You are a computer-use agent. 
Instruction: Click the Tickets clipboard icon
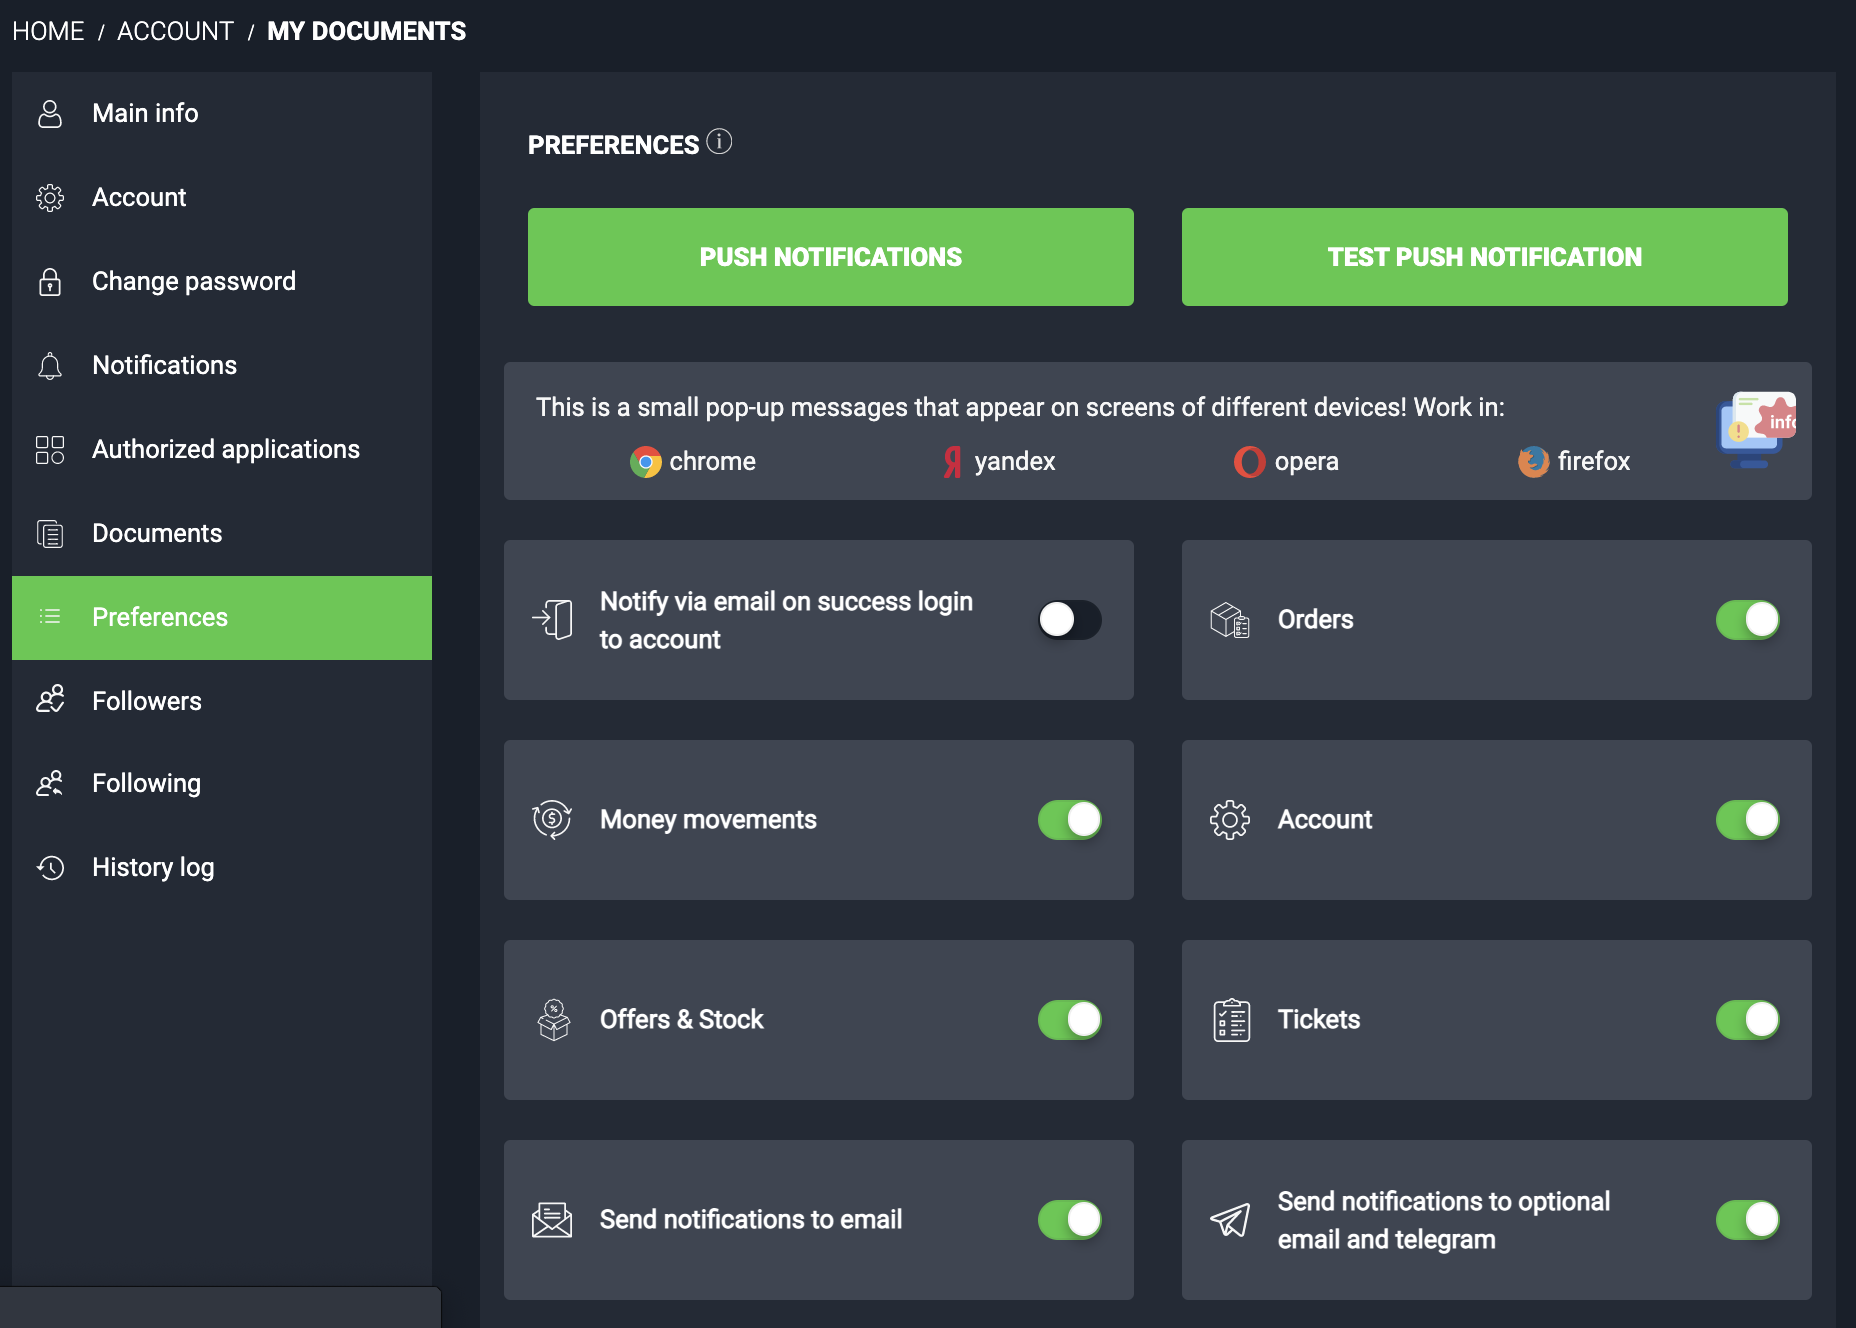(1231, 1020)
